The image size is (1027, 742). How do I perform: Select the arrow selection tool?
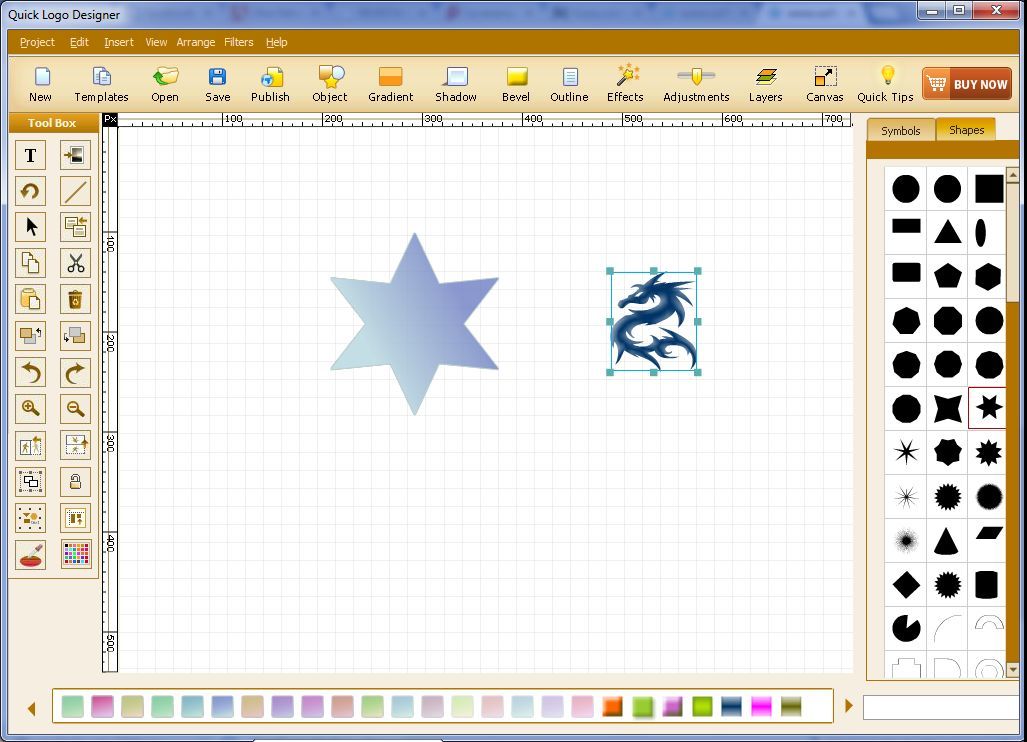tap(30, 227)
